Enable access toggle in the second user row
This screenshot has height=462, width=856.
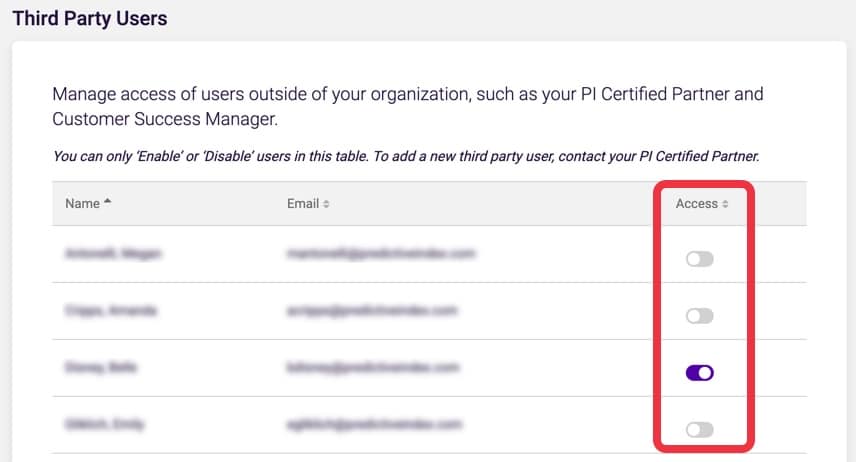(x=700, y=316)
